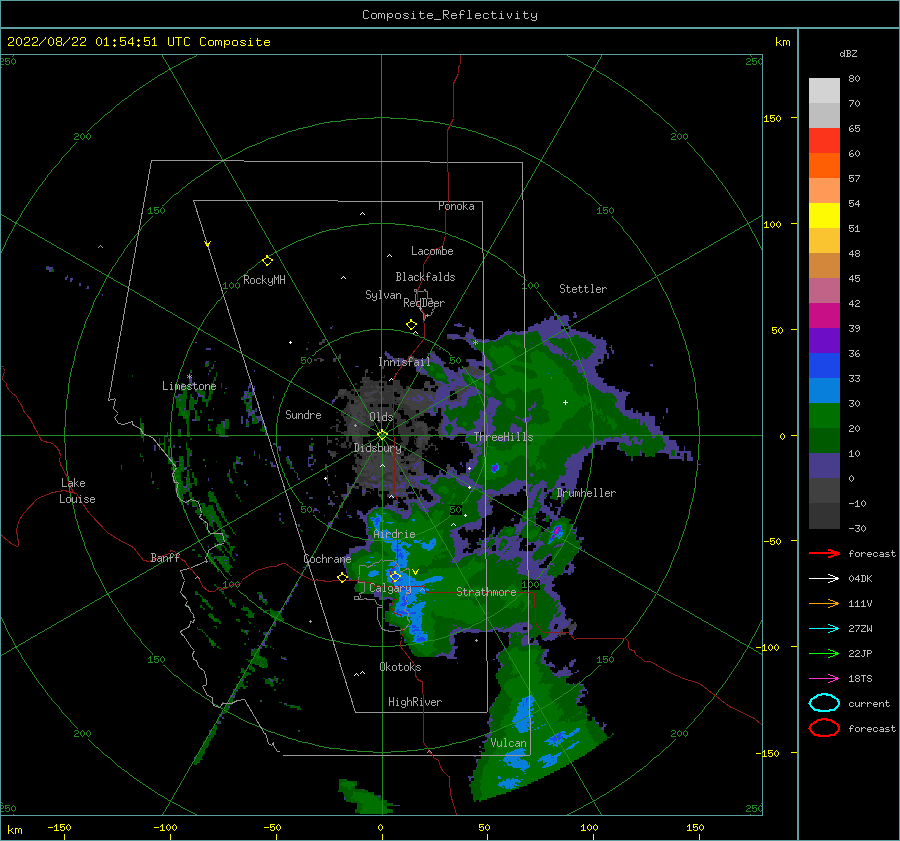Click the Limestone label

pyautogui.click(x=189, y=386)
